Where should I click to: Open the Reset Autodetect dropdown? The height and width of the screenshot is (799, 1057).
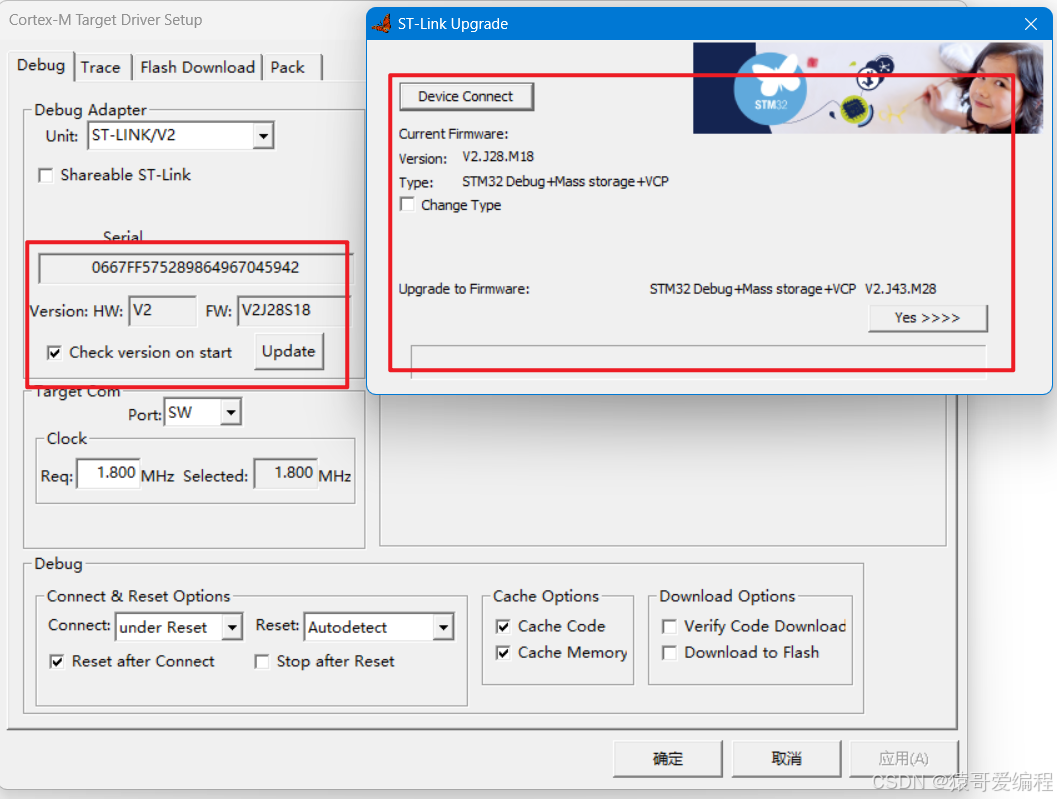[x=443, y=627]
